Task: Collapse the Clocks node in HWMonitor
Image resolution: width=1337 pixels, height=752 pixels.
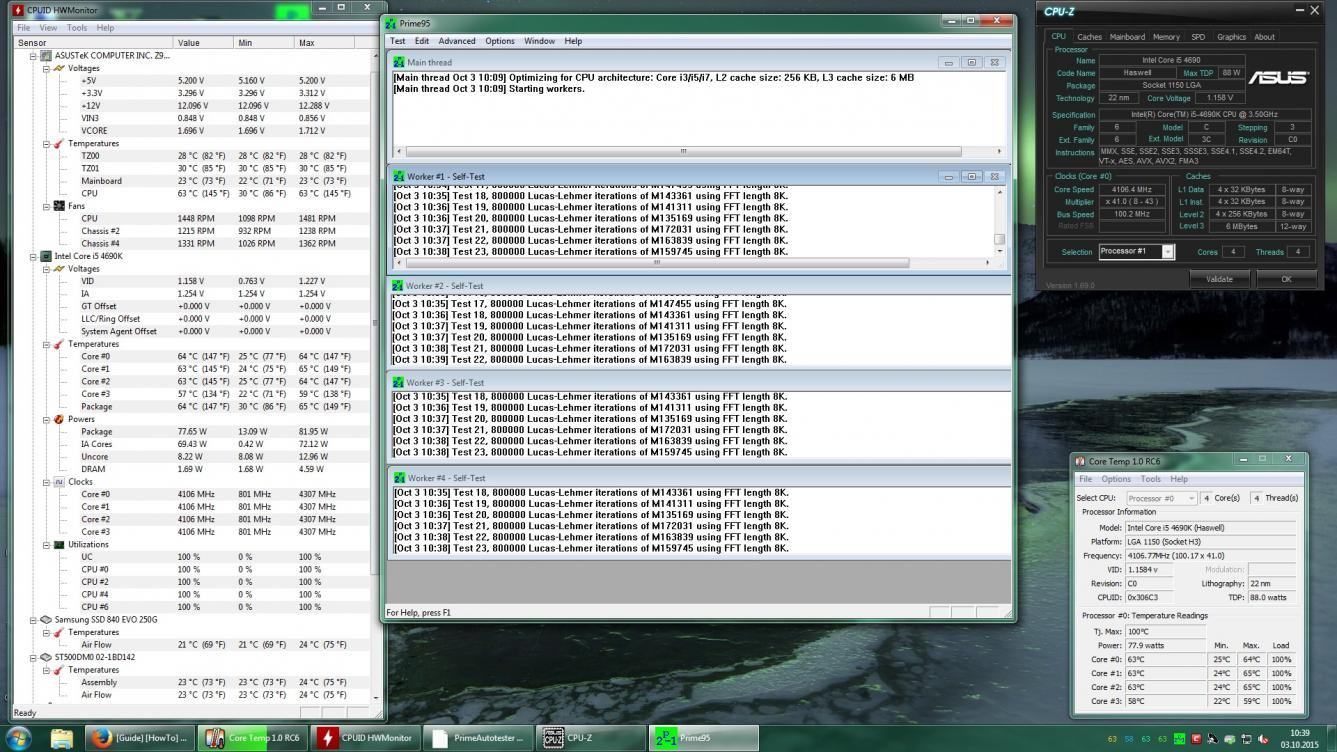Action: [46, 482]
